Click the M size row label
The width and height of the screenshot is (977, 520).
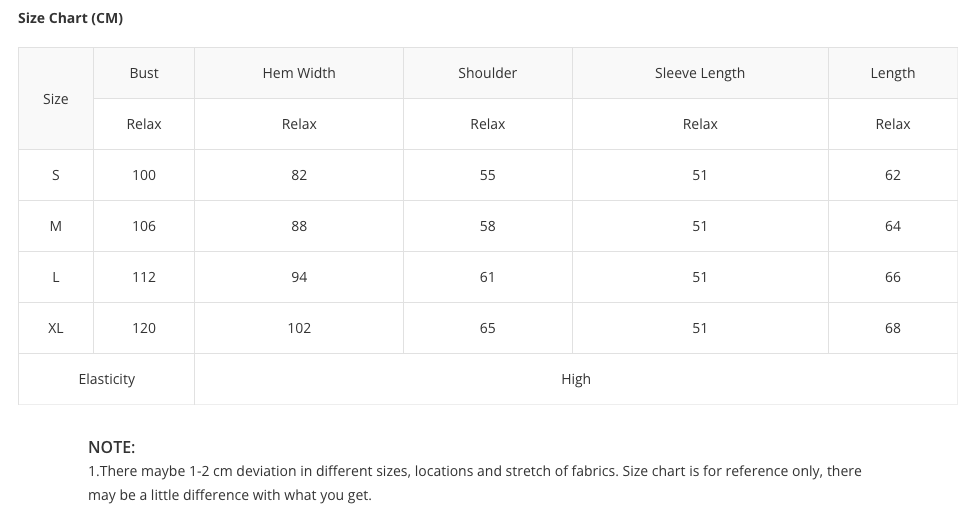click(56, 226)
